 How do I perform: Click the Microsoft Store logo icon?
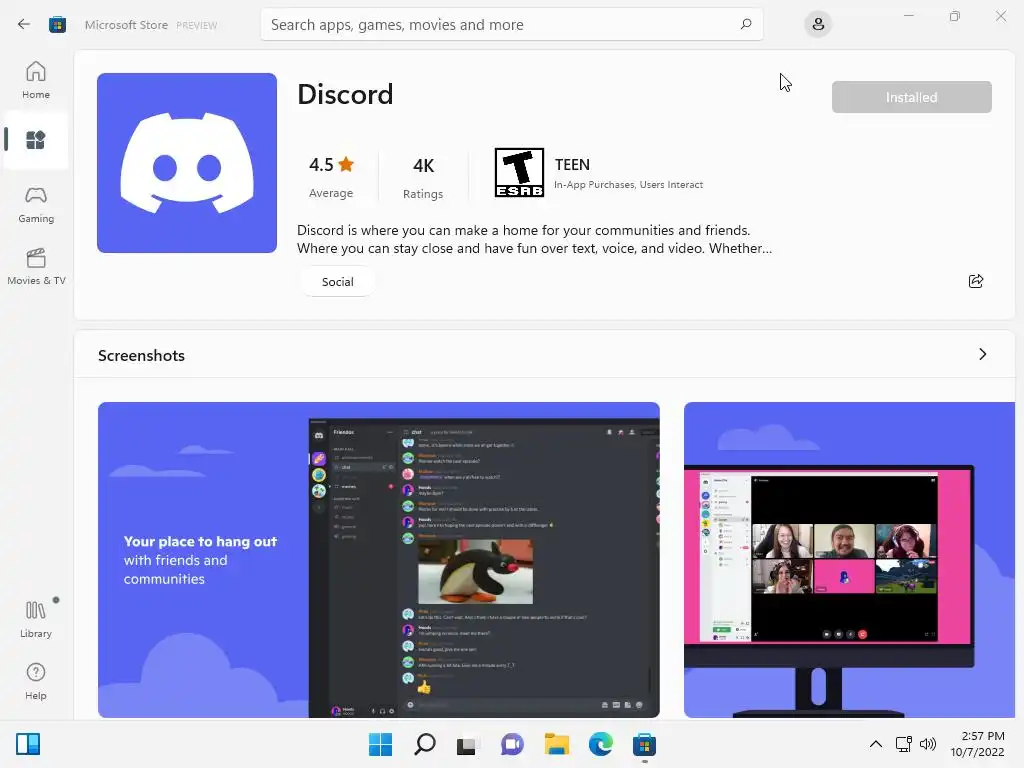click(57, 24)
